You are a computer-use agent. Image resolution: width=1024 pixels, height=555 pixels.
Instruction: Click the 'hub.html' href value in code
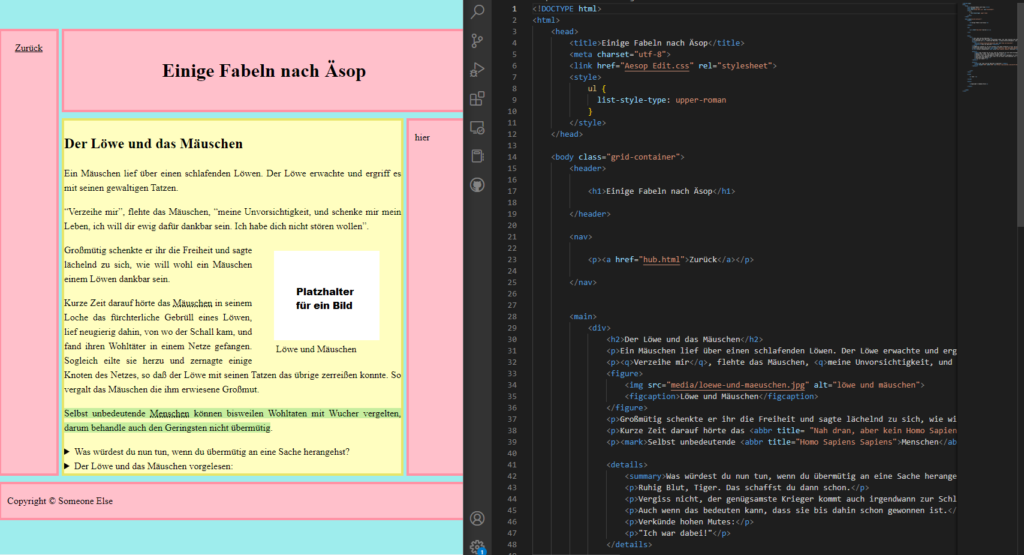[659, 259]
